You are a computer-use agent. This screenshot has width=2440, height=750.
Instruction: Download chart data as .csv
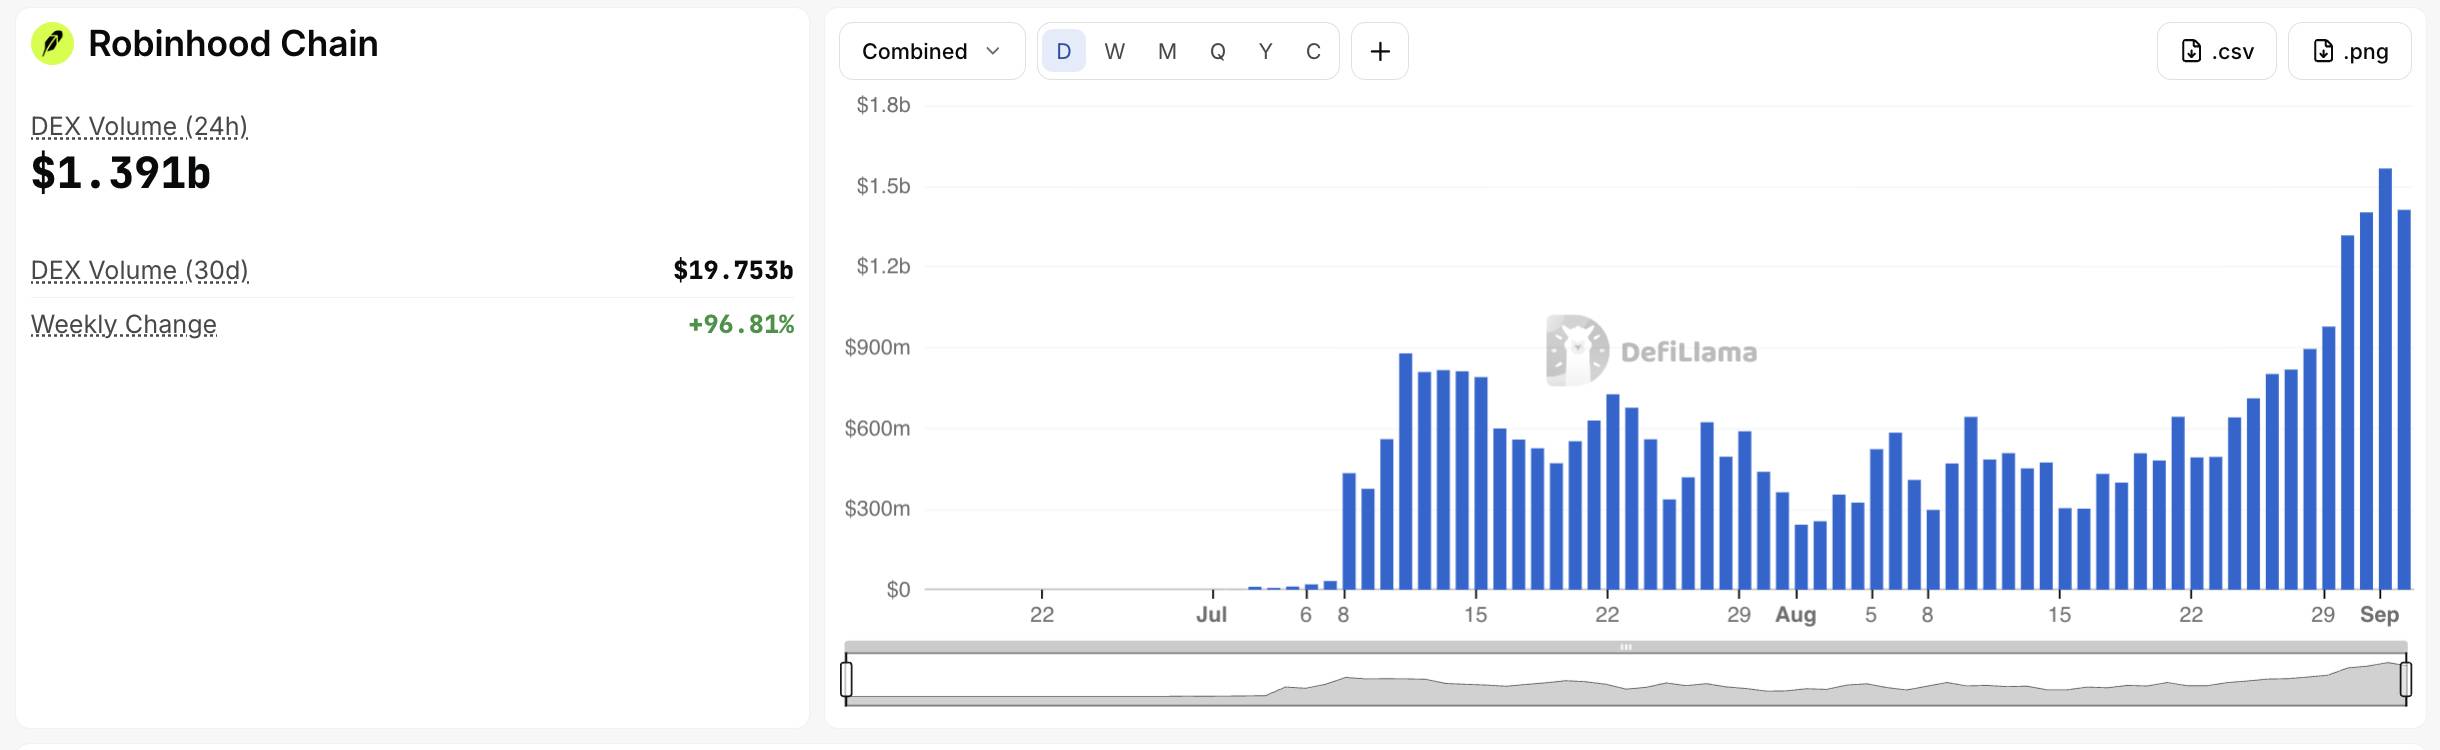2216,51
